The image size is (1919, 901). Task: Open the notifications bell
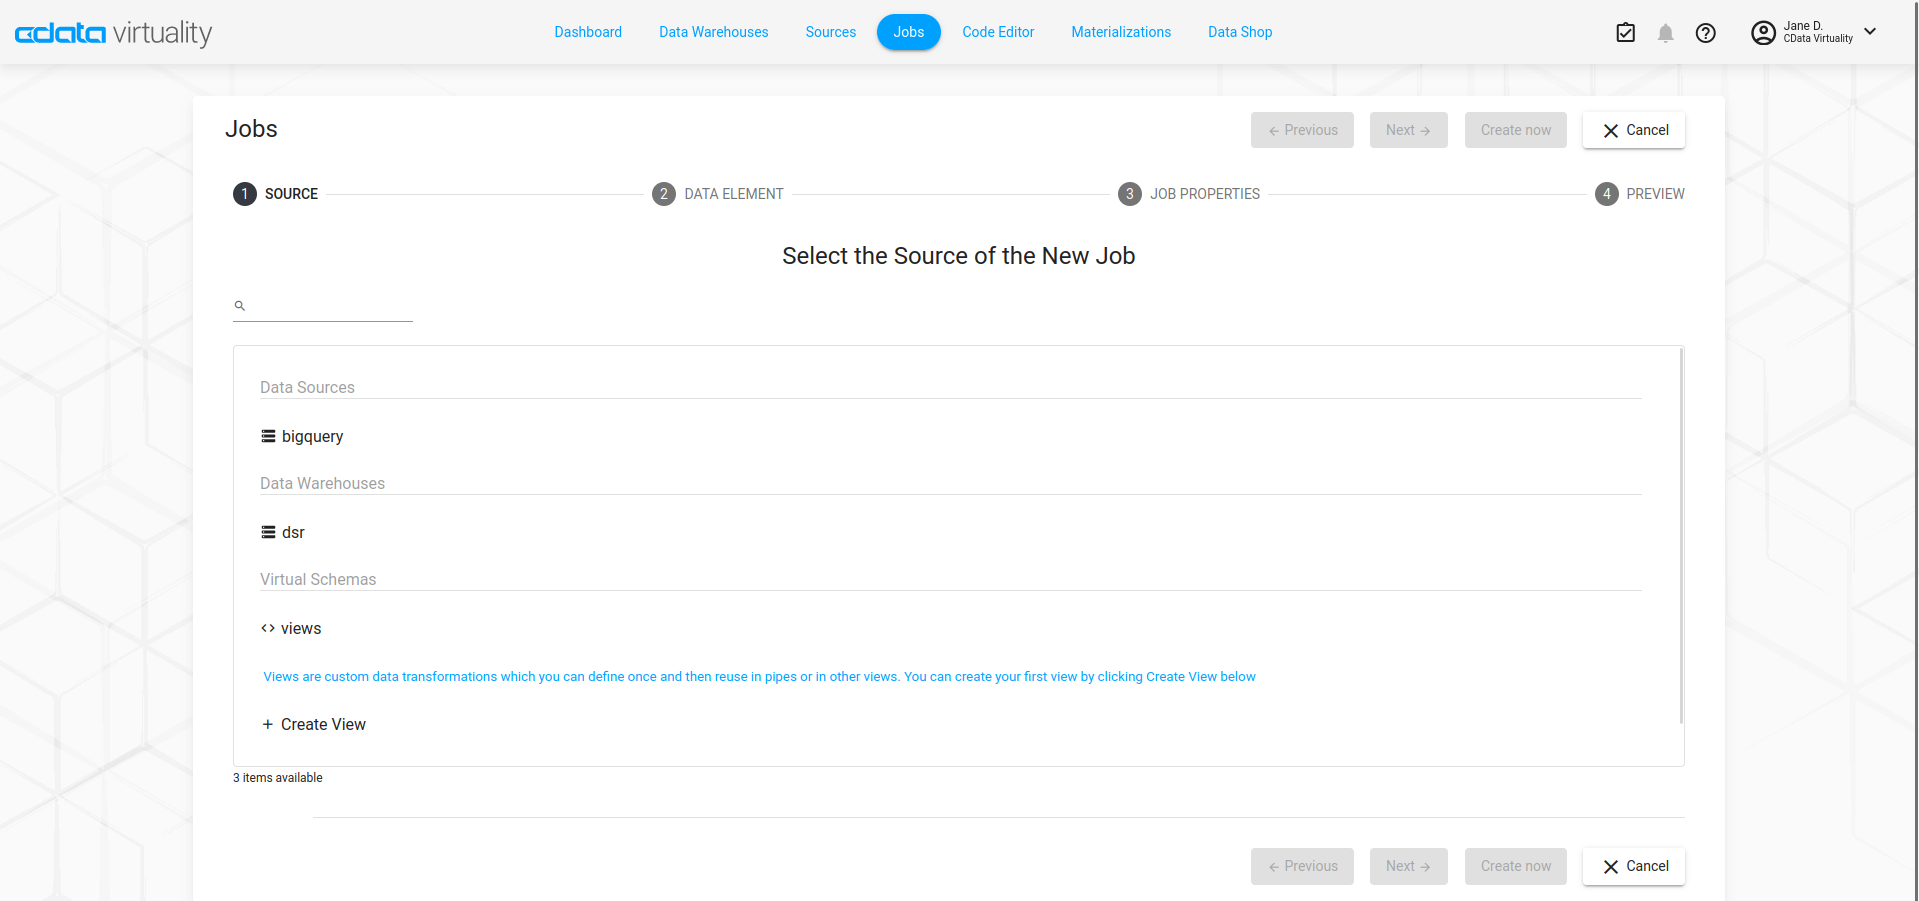[x=1665, y=33]
